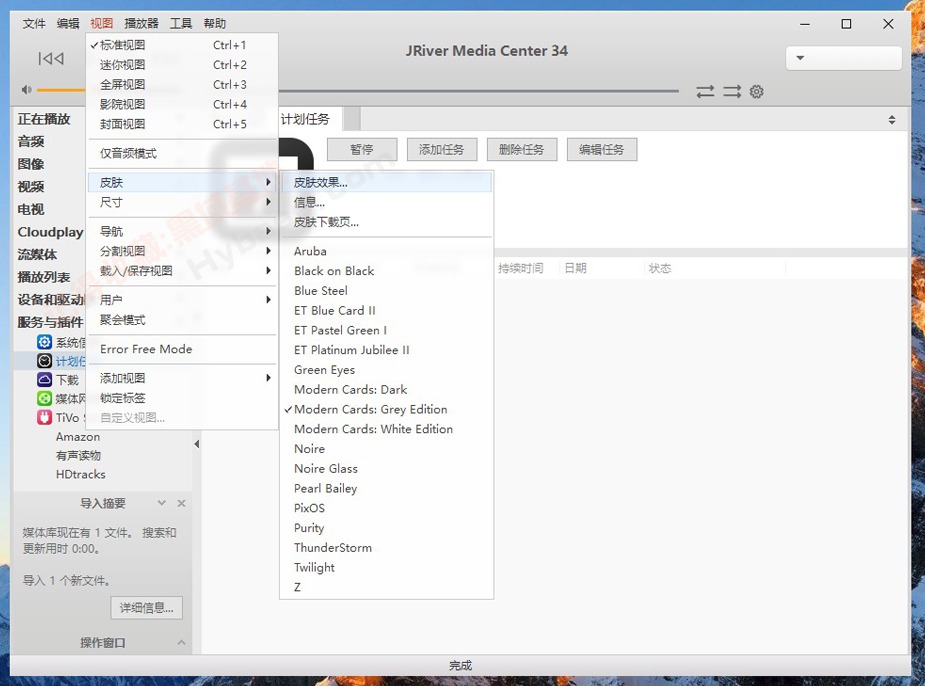The image size is (925, 686).
Task: Click the system info icon in the tree
Action: [44, 342]
